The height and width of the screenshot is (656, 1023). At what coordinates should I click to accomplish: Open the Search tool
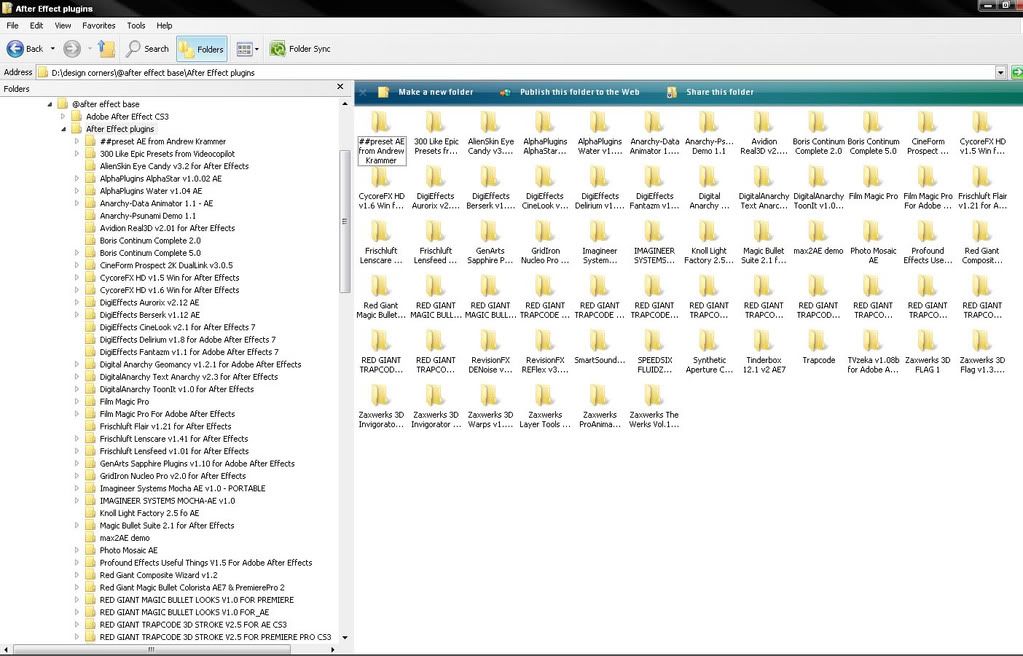147,48
